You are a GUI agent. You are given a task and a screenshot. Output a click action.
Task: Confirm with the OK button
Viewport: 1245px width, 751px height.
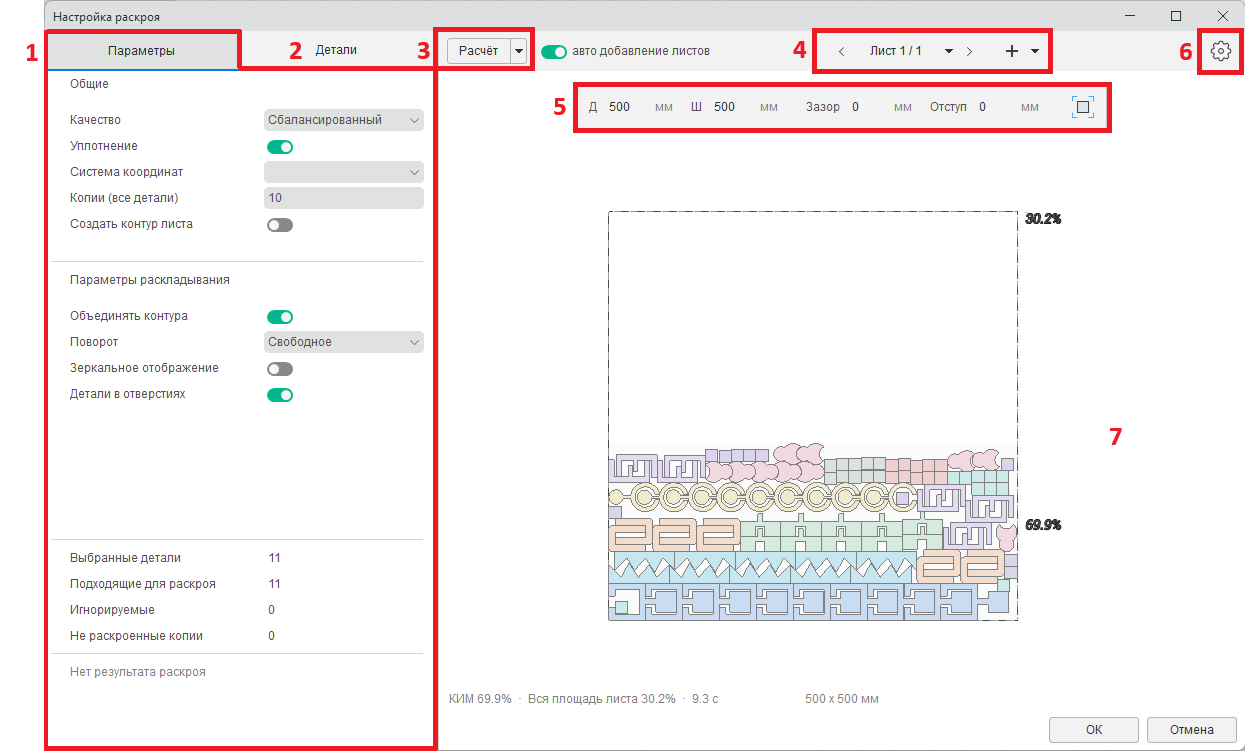pyautogui.click(x=1094, y=730)
